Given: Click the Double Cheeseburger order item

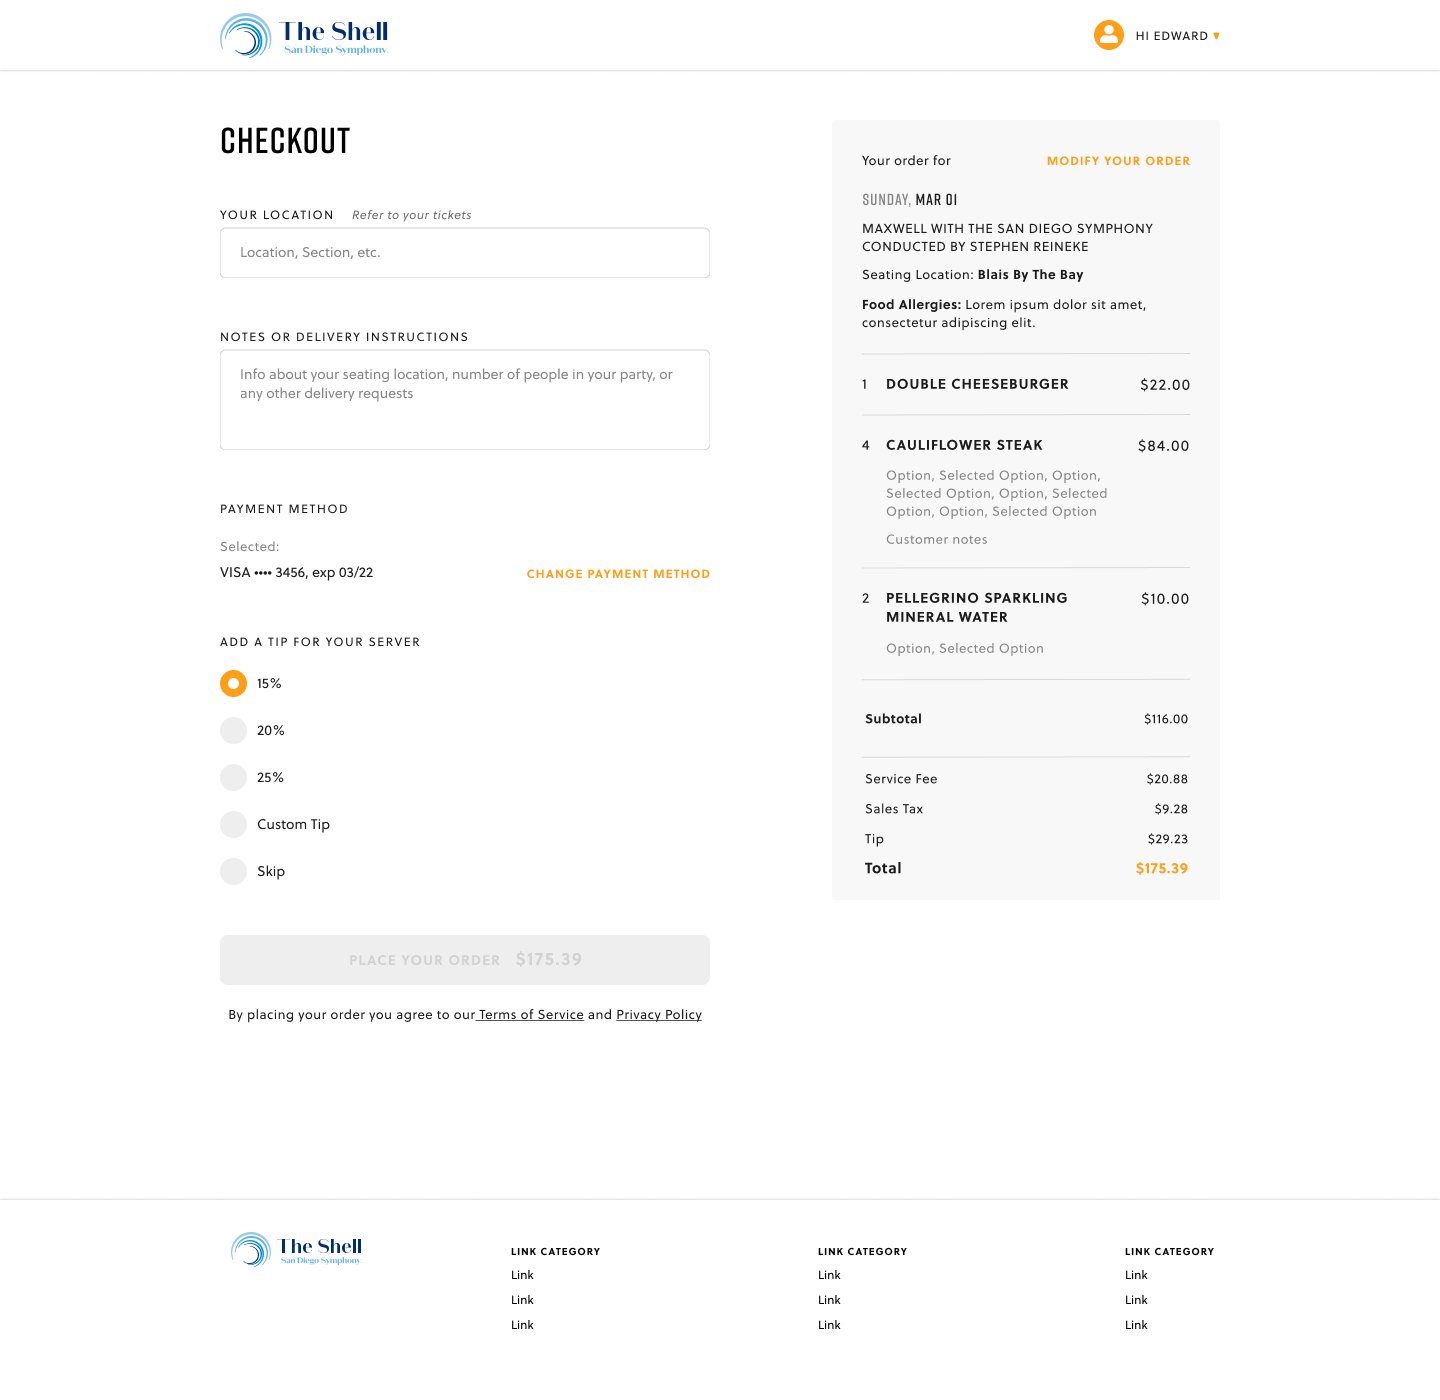Looking at the screenshot, I should (977, 385).
